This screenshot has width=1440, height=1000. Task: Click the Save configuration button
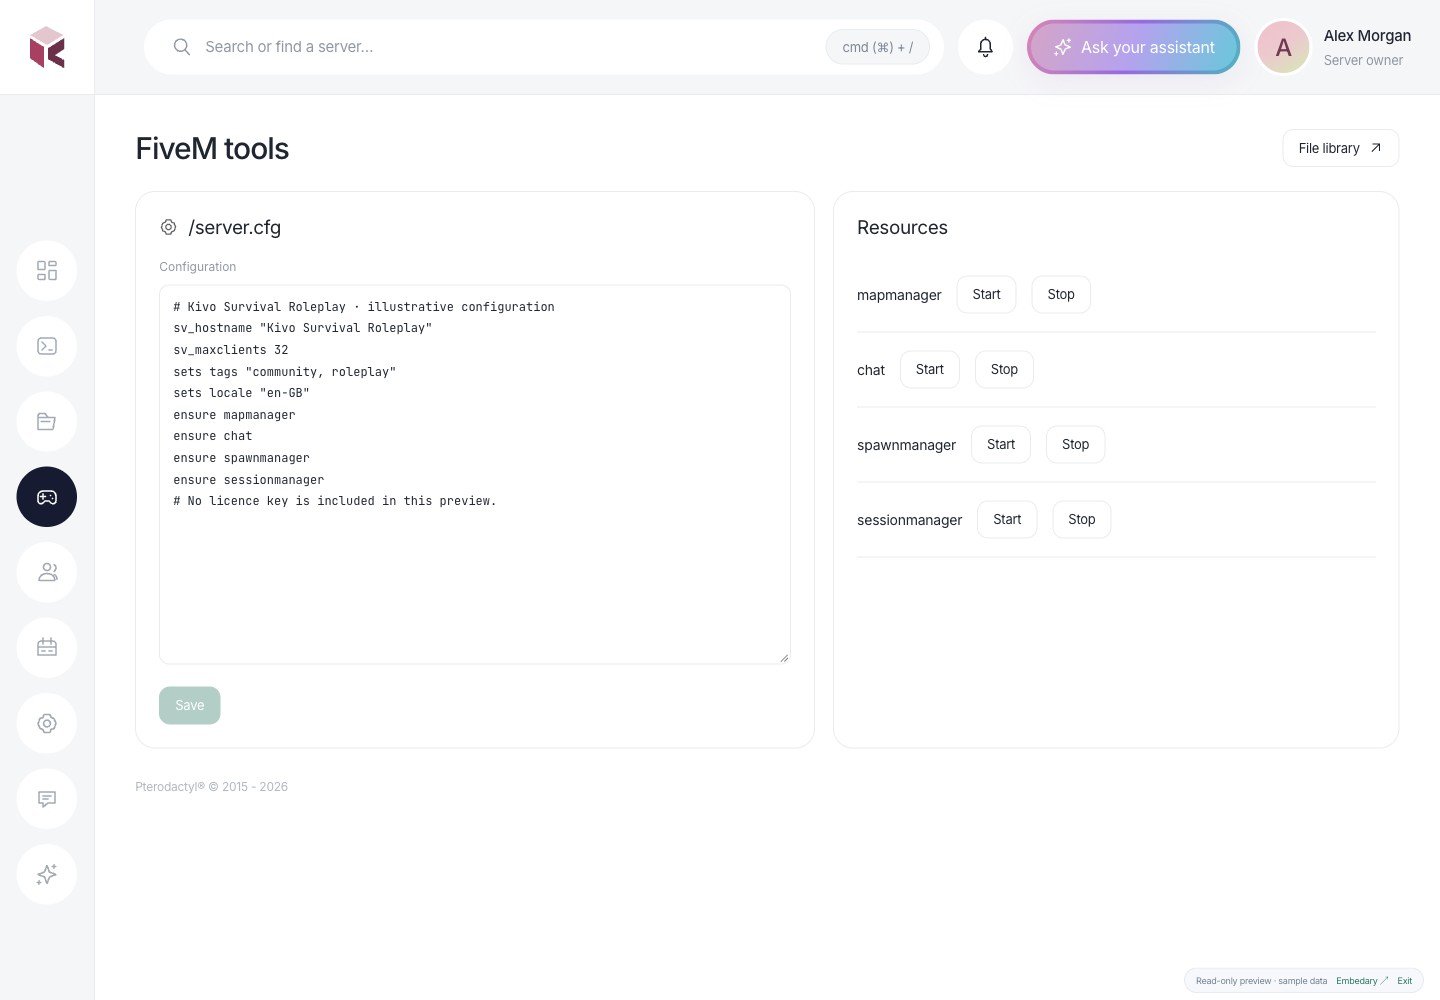[189, 705]
